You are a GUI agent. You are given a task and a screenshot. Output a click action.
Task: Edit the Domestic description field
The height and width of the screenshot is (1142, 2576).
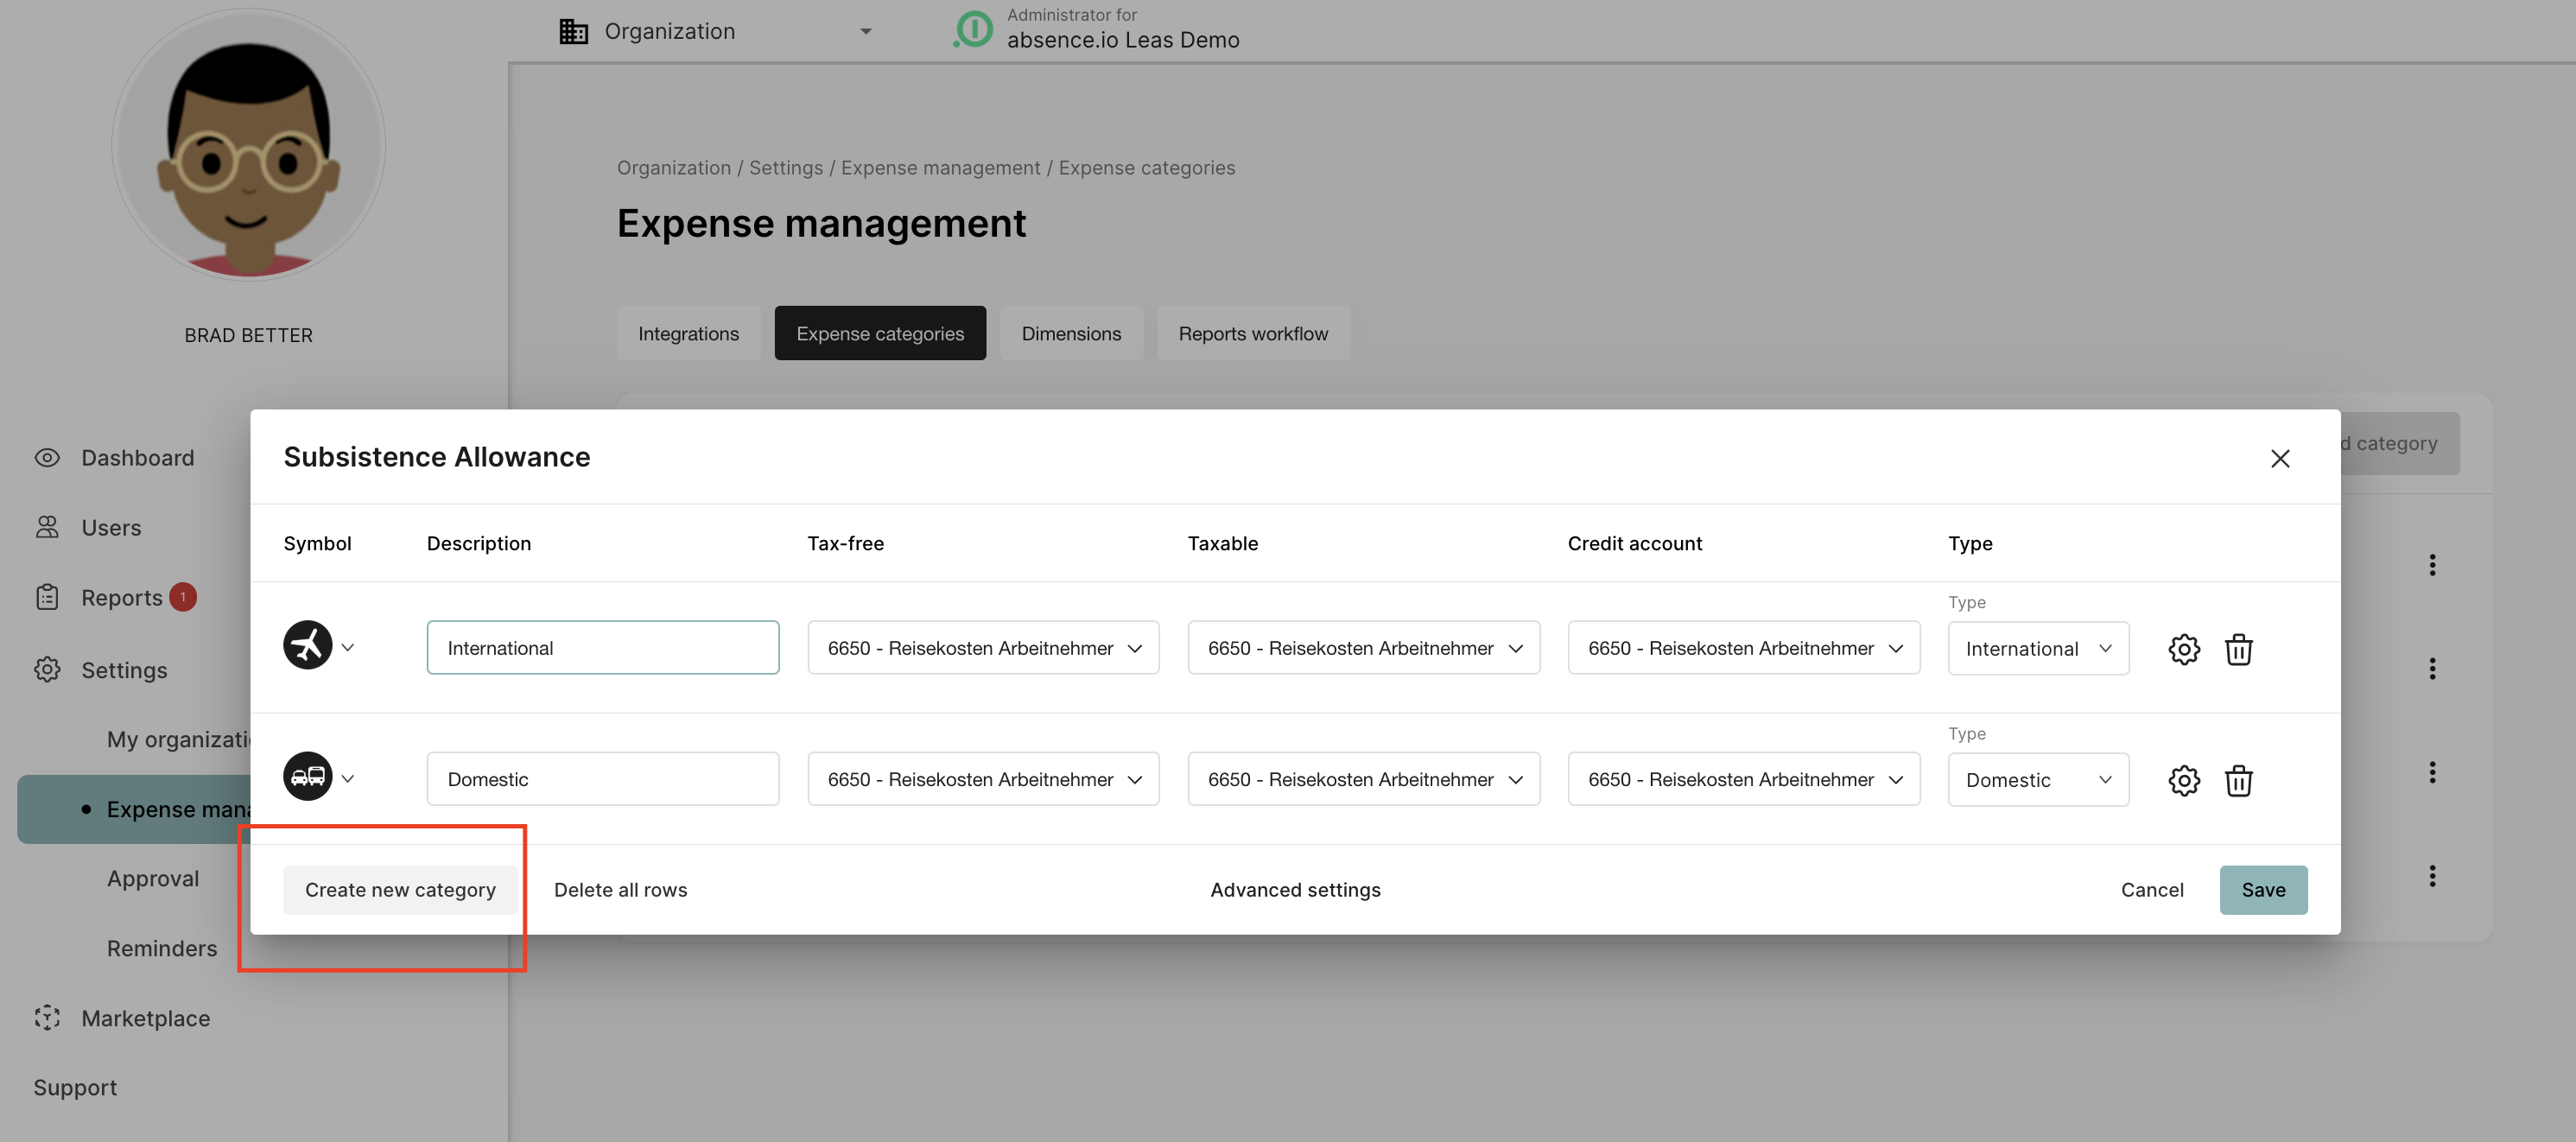pyautogui.click(x=602, y=778)
